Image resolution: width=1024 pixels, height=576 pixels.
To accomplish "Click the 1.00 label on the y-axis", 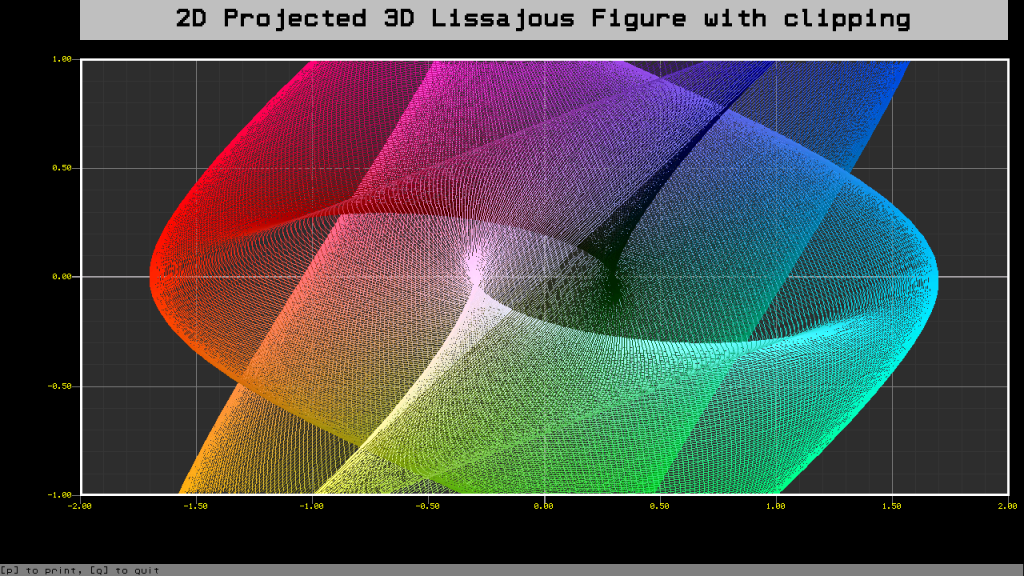I will (62, 59).
